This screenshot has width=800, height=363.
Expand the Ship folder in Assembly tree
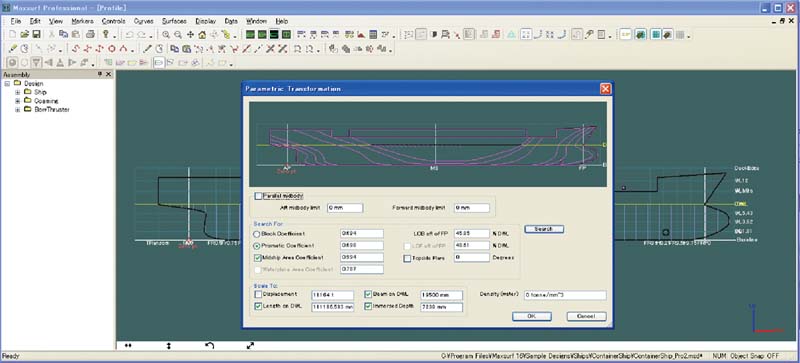18,92
